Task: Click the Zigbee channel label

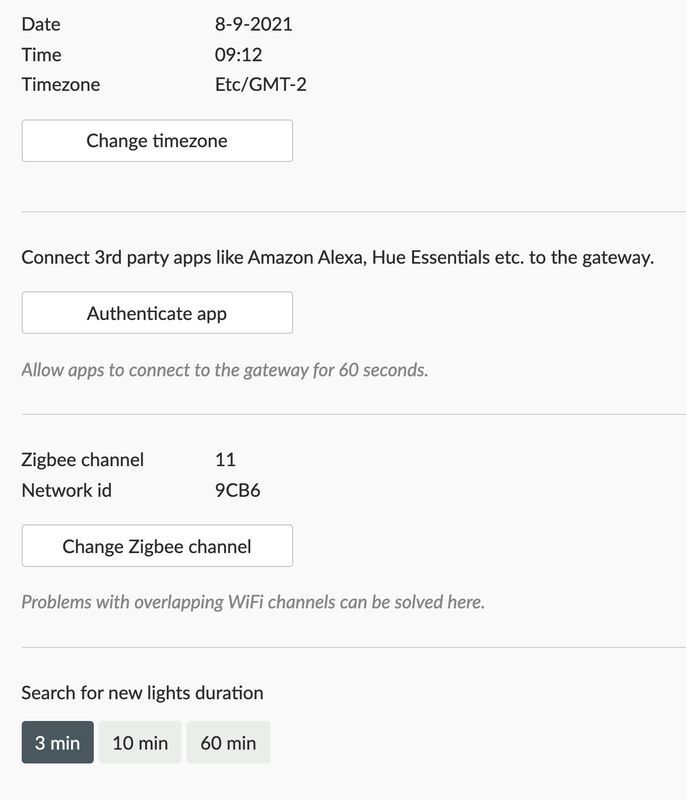Action: (x=82, y=460)
